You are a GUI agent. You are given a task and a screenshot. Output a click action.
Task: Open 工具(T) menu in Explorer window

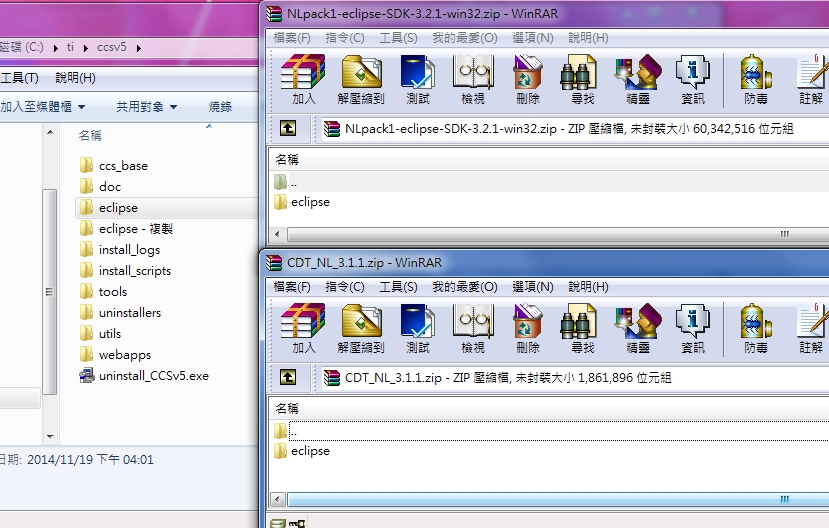click(x=20, y=78)
